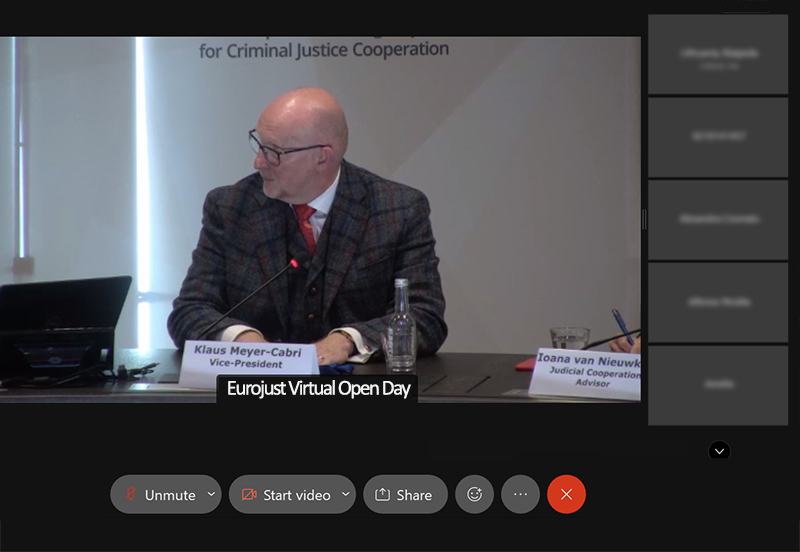Leave the meeting with the red X button
The width and height of the screenshot is (800, 552).
(x=566, y=494)
